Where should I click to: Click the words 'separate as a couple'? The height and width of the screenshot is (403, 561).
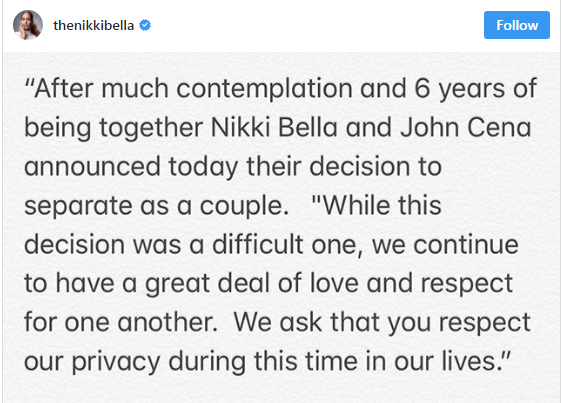point(154,206)
